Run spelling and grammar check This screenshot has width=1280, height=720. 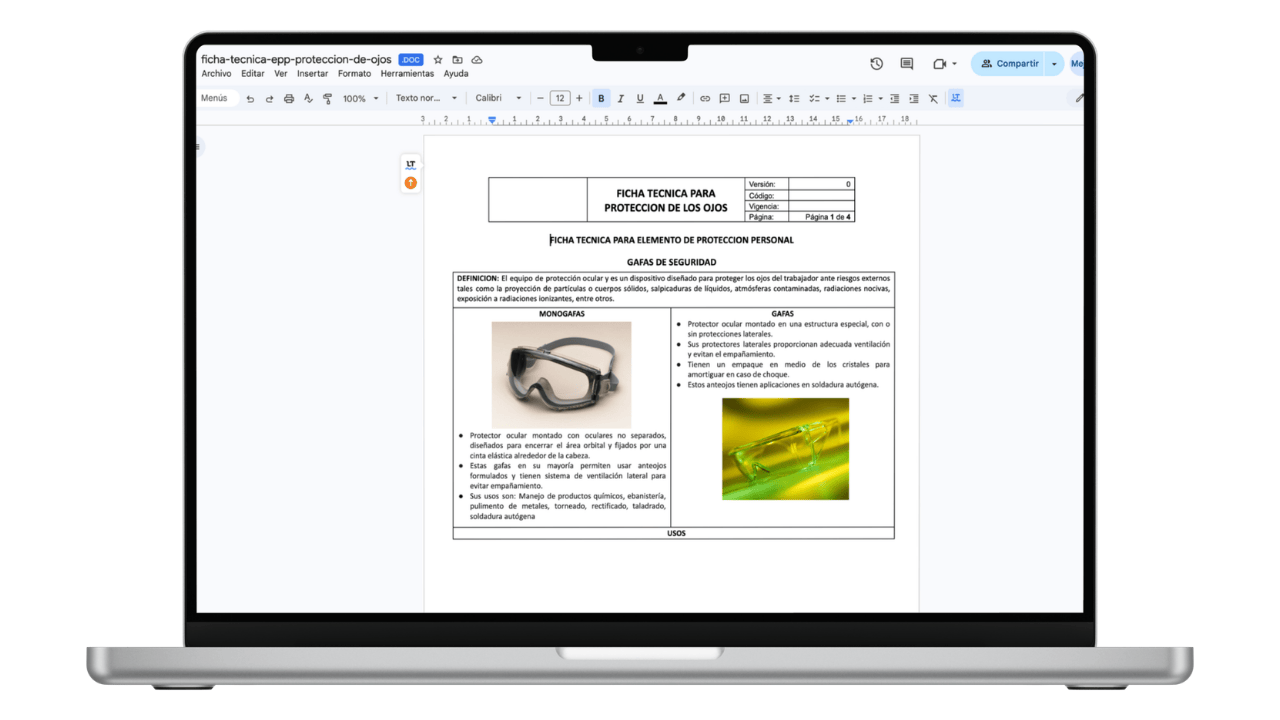pos(306,98)
